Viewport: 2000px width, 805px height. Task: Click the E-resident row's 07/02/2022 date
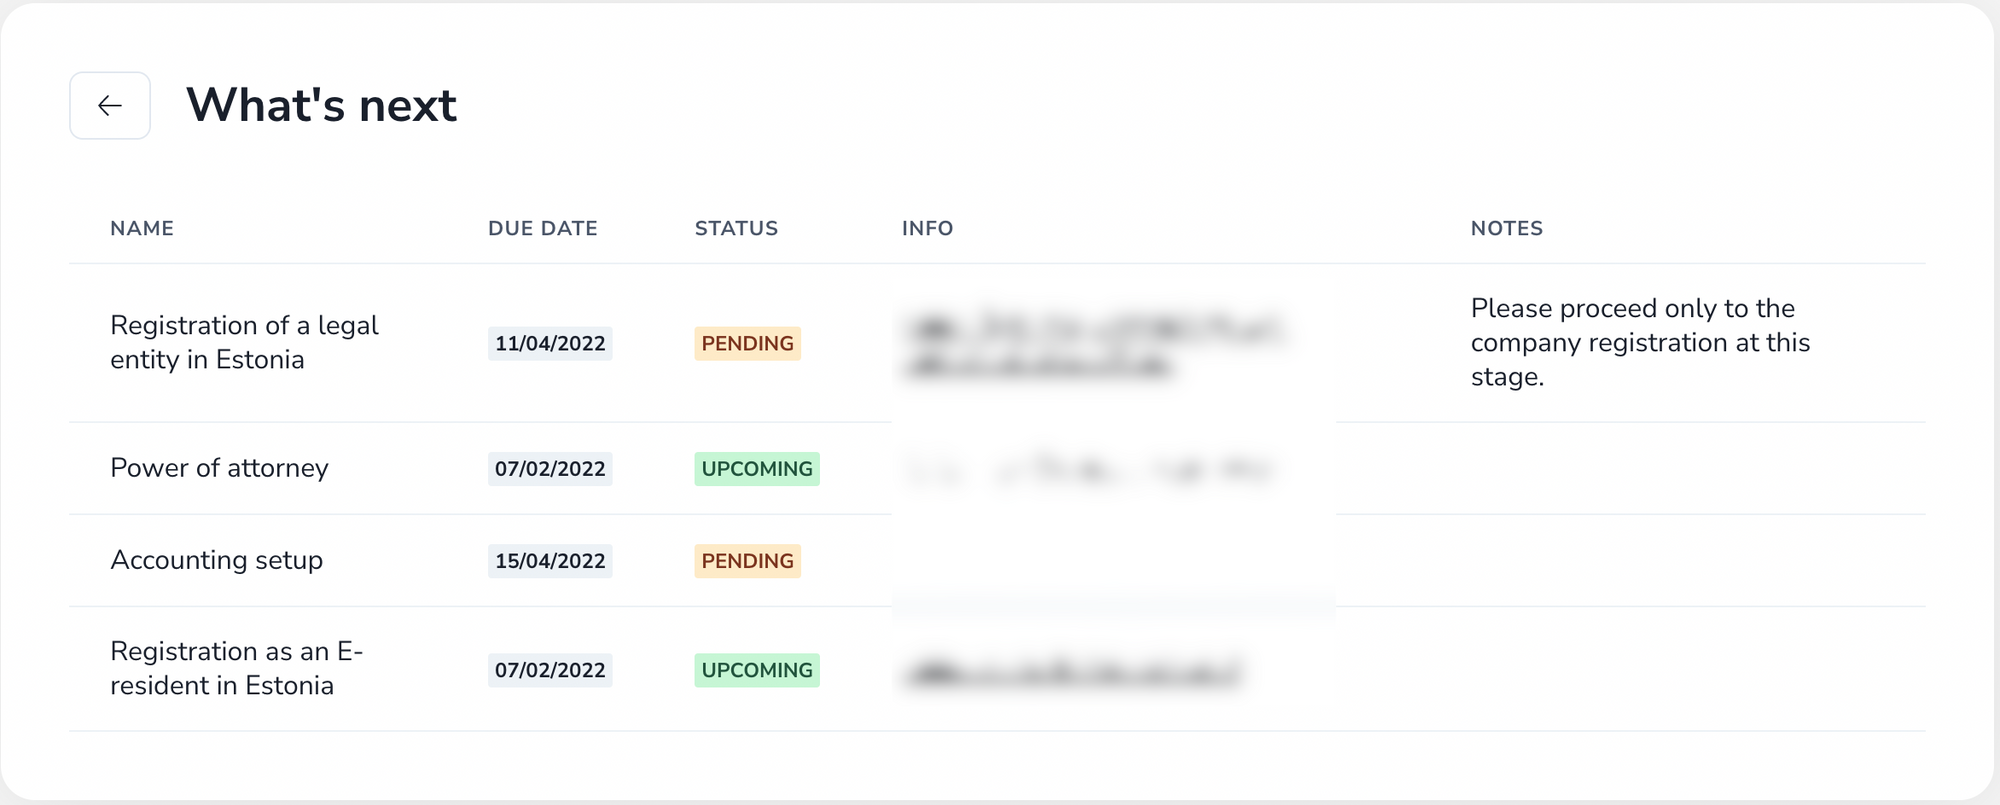point(550,670)
